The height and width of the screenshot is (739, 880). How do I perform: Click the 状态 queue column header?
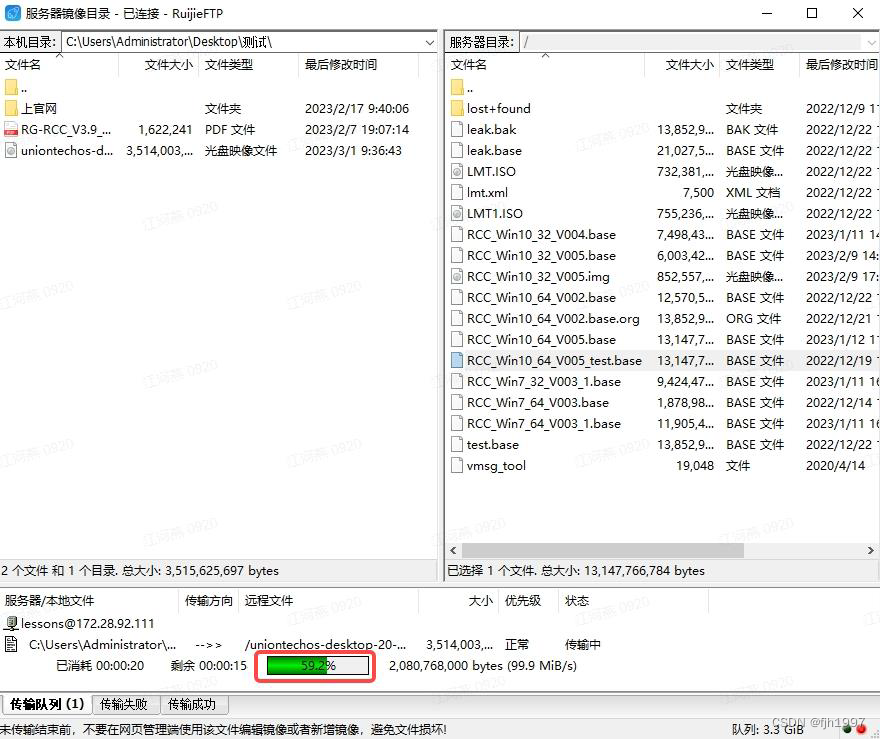[x=634, y=600]
